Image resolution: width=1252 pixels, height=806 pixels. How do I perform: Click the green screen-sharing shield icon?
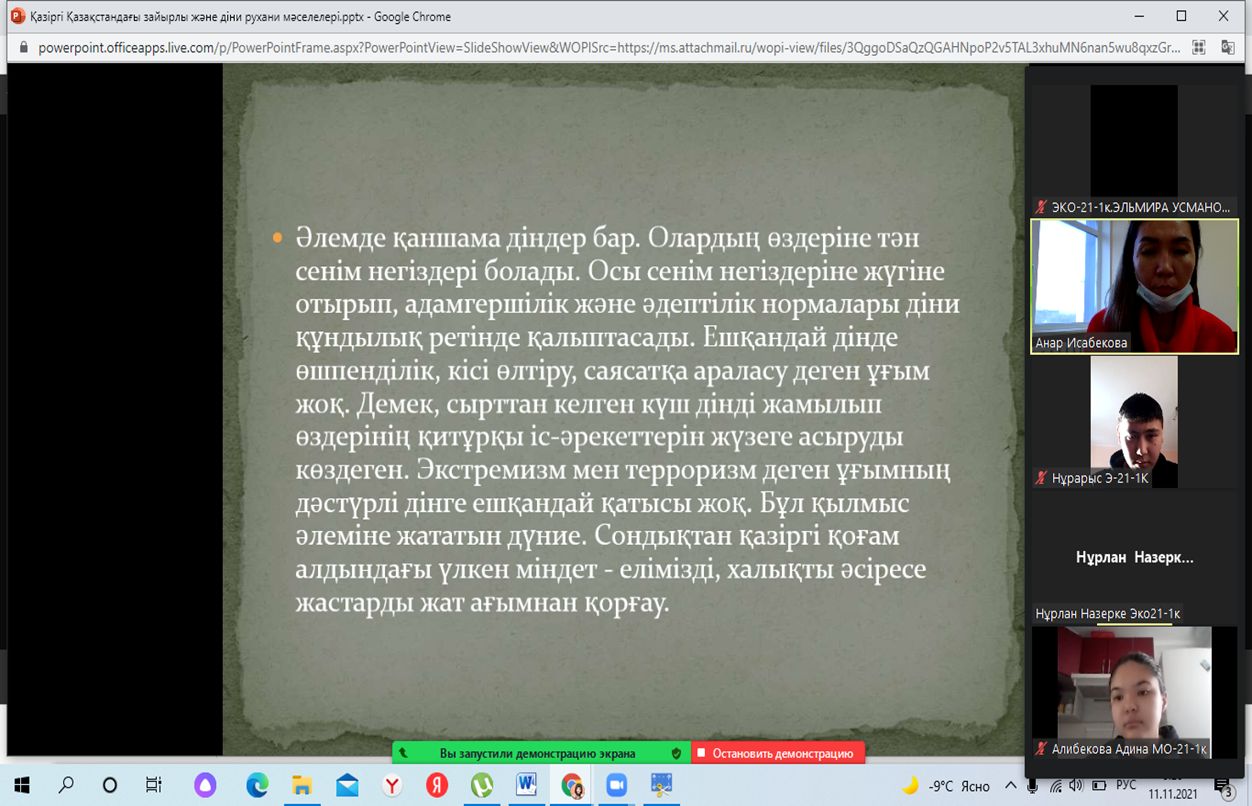tap(676, 753)
